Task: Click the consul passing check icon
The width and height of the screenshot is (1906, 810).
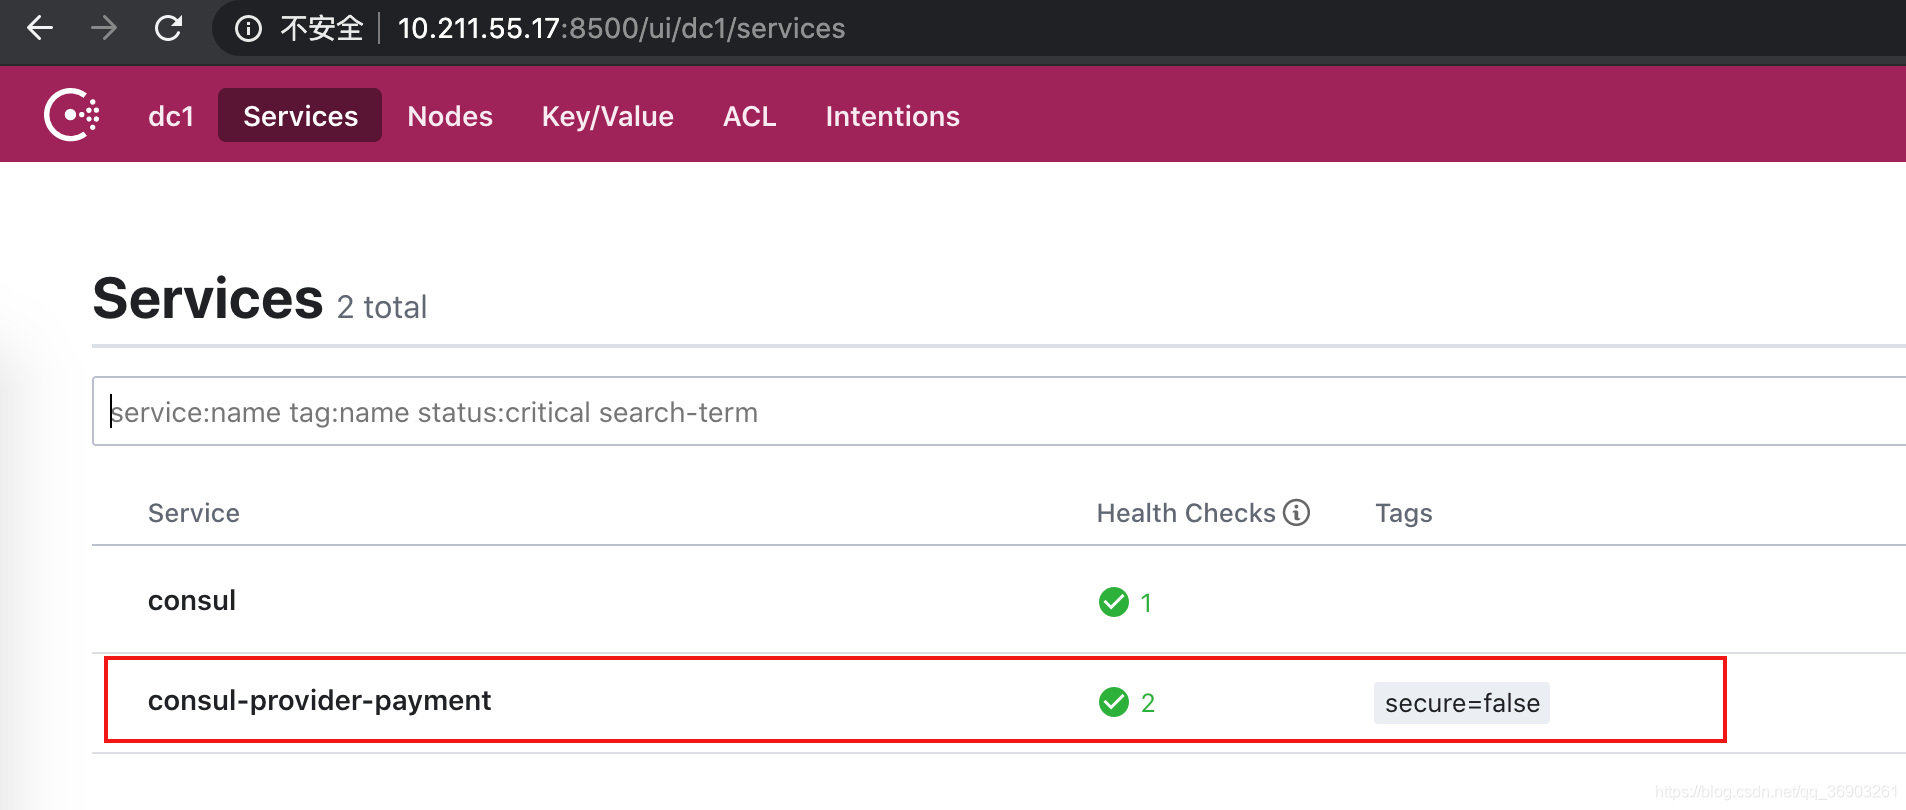Action: 1113,602
